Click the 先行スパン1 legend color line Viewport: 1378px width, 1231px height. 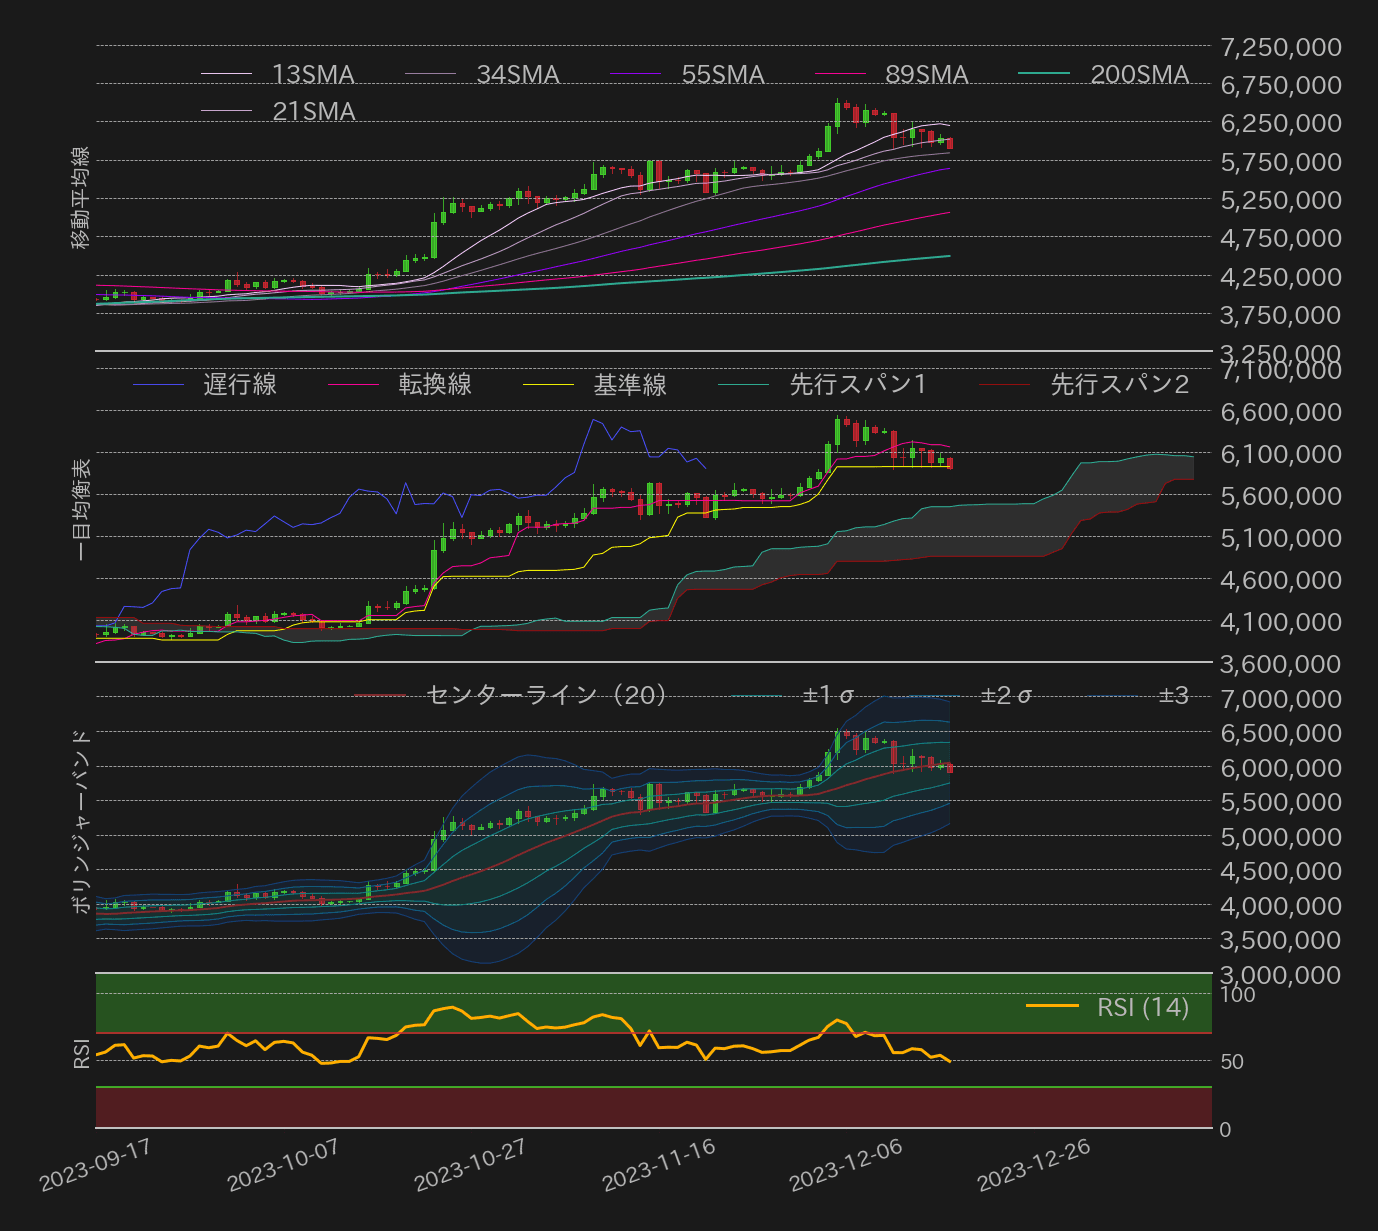click(x=741, y=385)
